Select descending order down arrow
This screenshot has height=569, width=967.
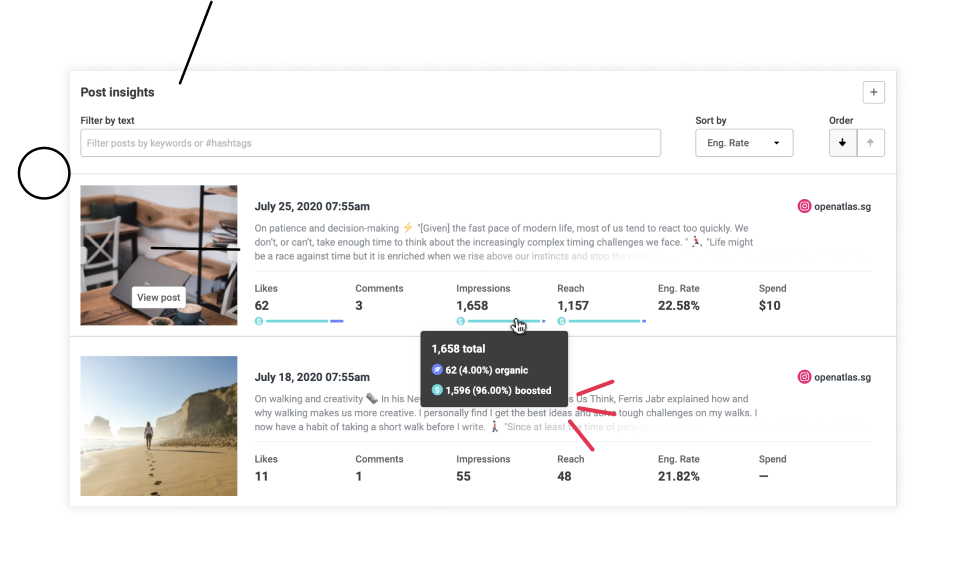pos(842,143)
